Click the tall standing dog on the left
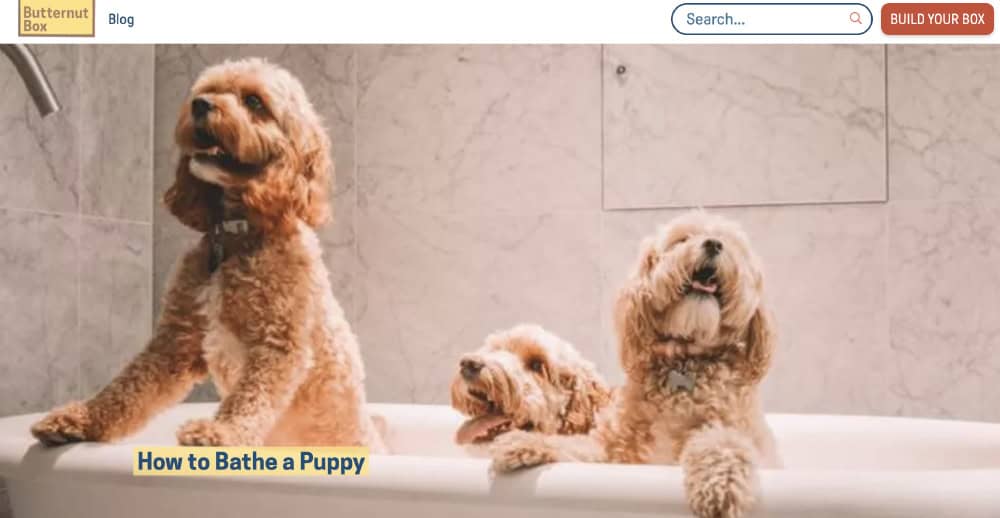This screenshot has width=1000, height=518. pos(210,255)
